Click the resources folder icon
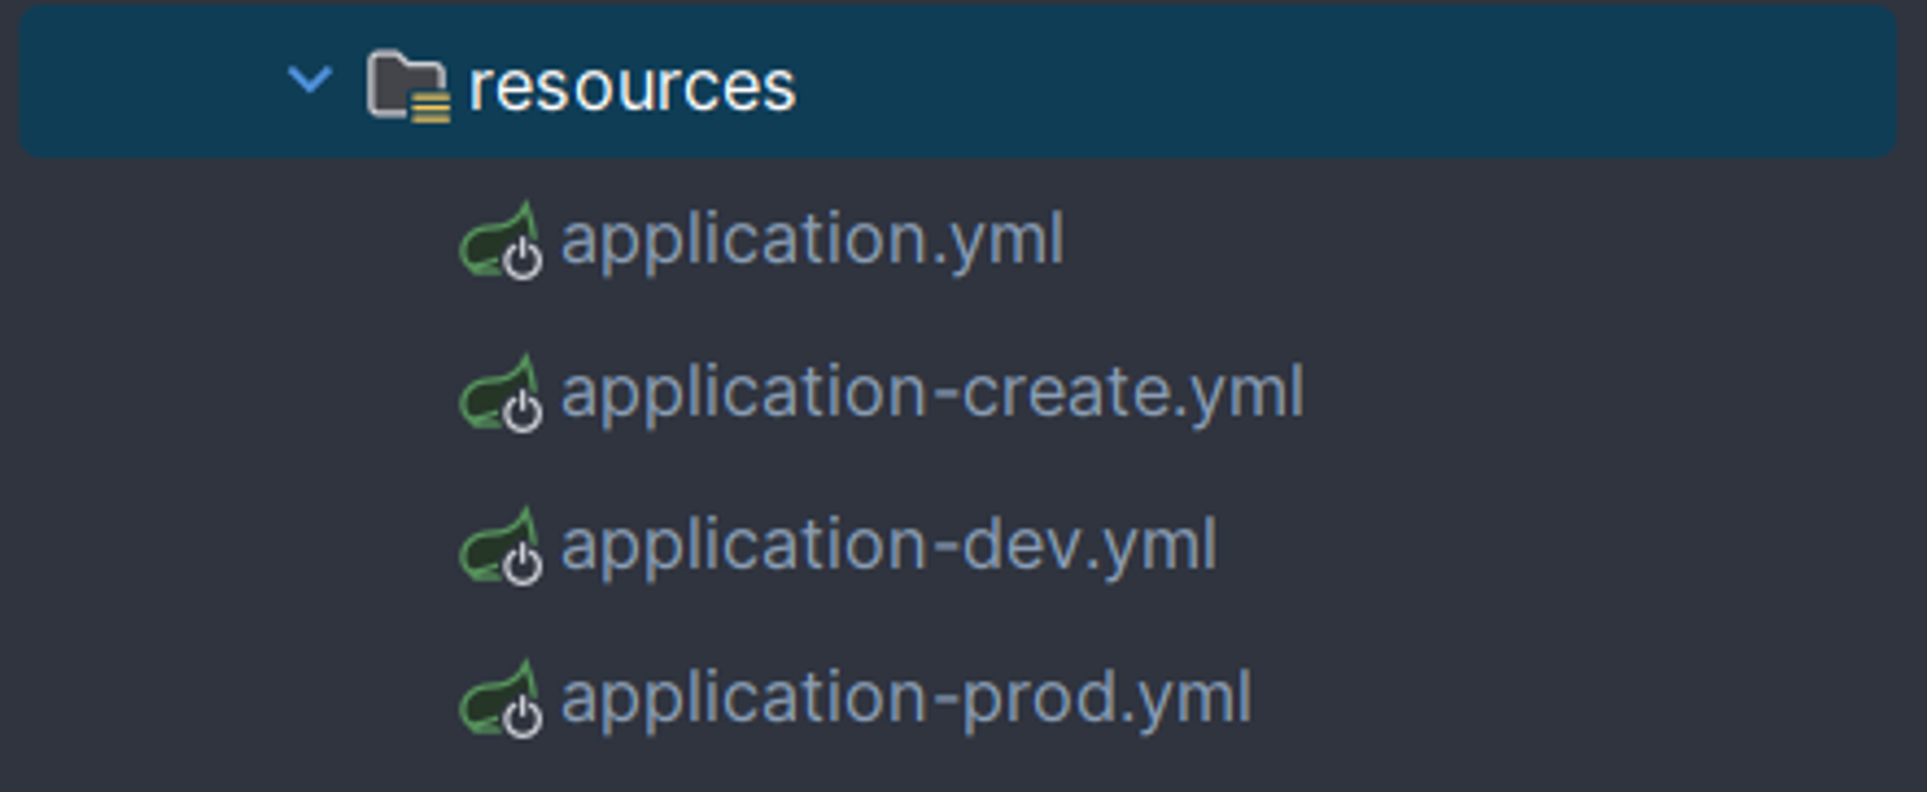Viewport: 1927px width, 792px height. [x=403, y=84]
